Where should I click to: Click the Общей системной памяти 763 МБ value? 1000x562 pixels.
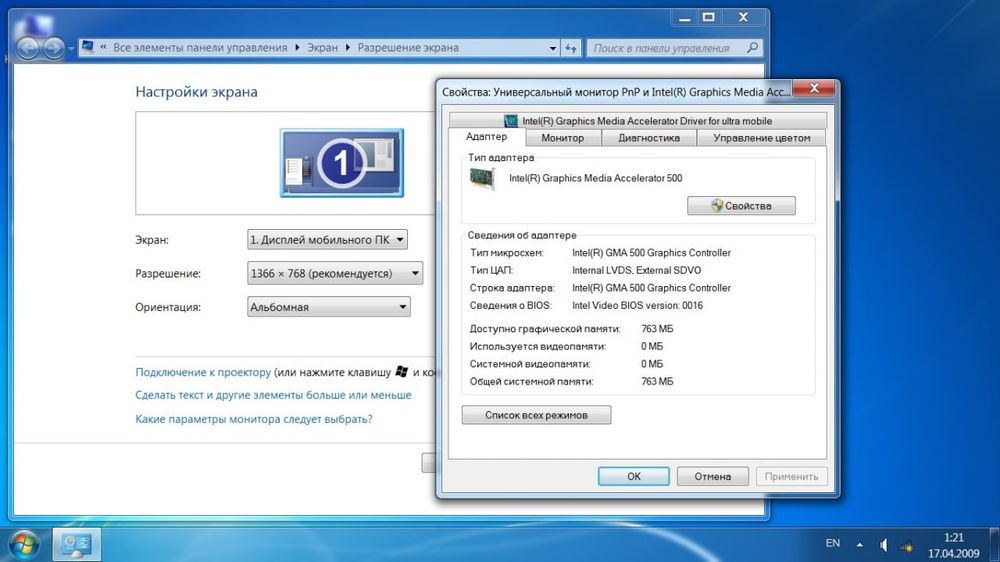pyautogui.click(x=657, y=381)
